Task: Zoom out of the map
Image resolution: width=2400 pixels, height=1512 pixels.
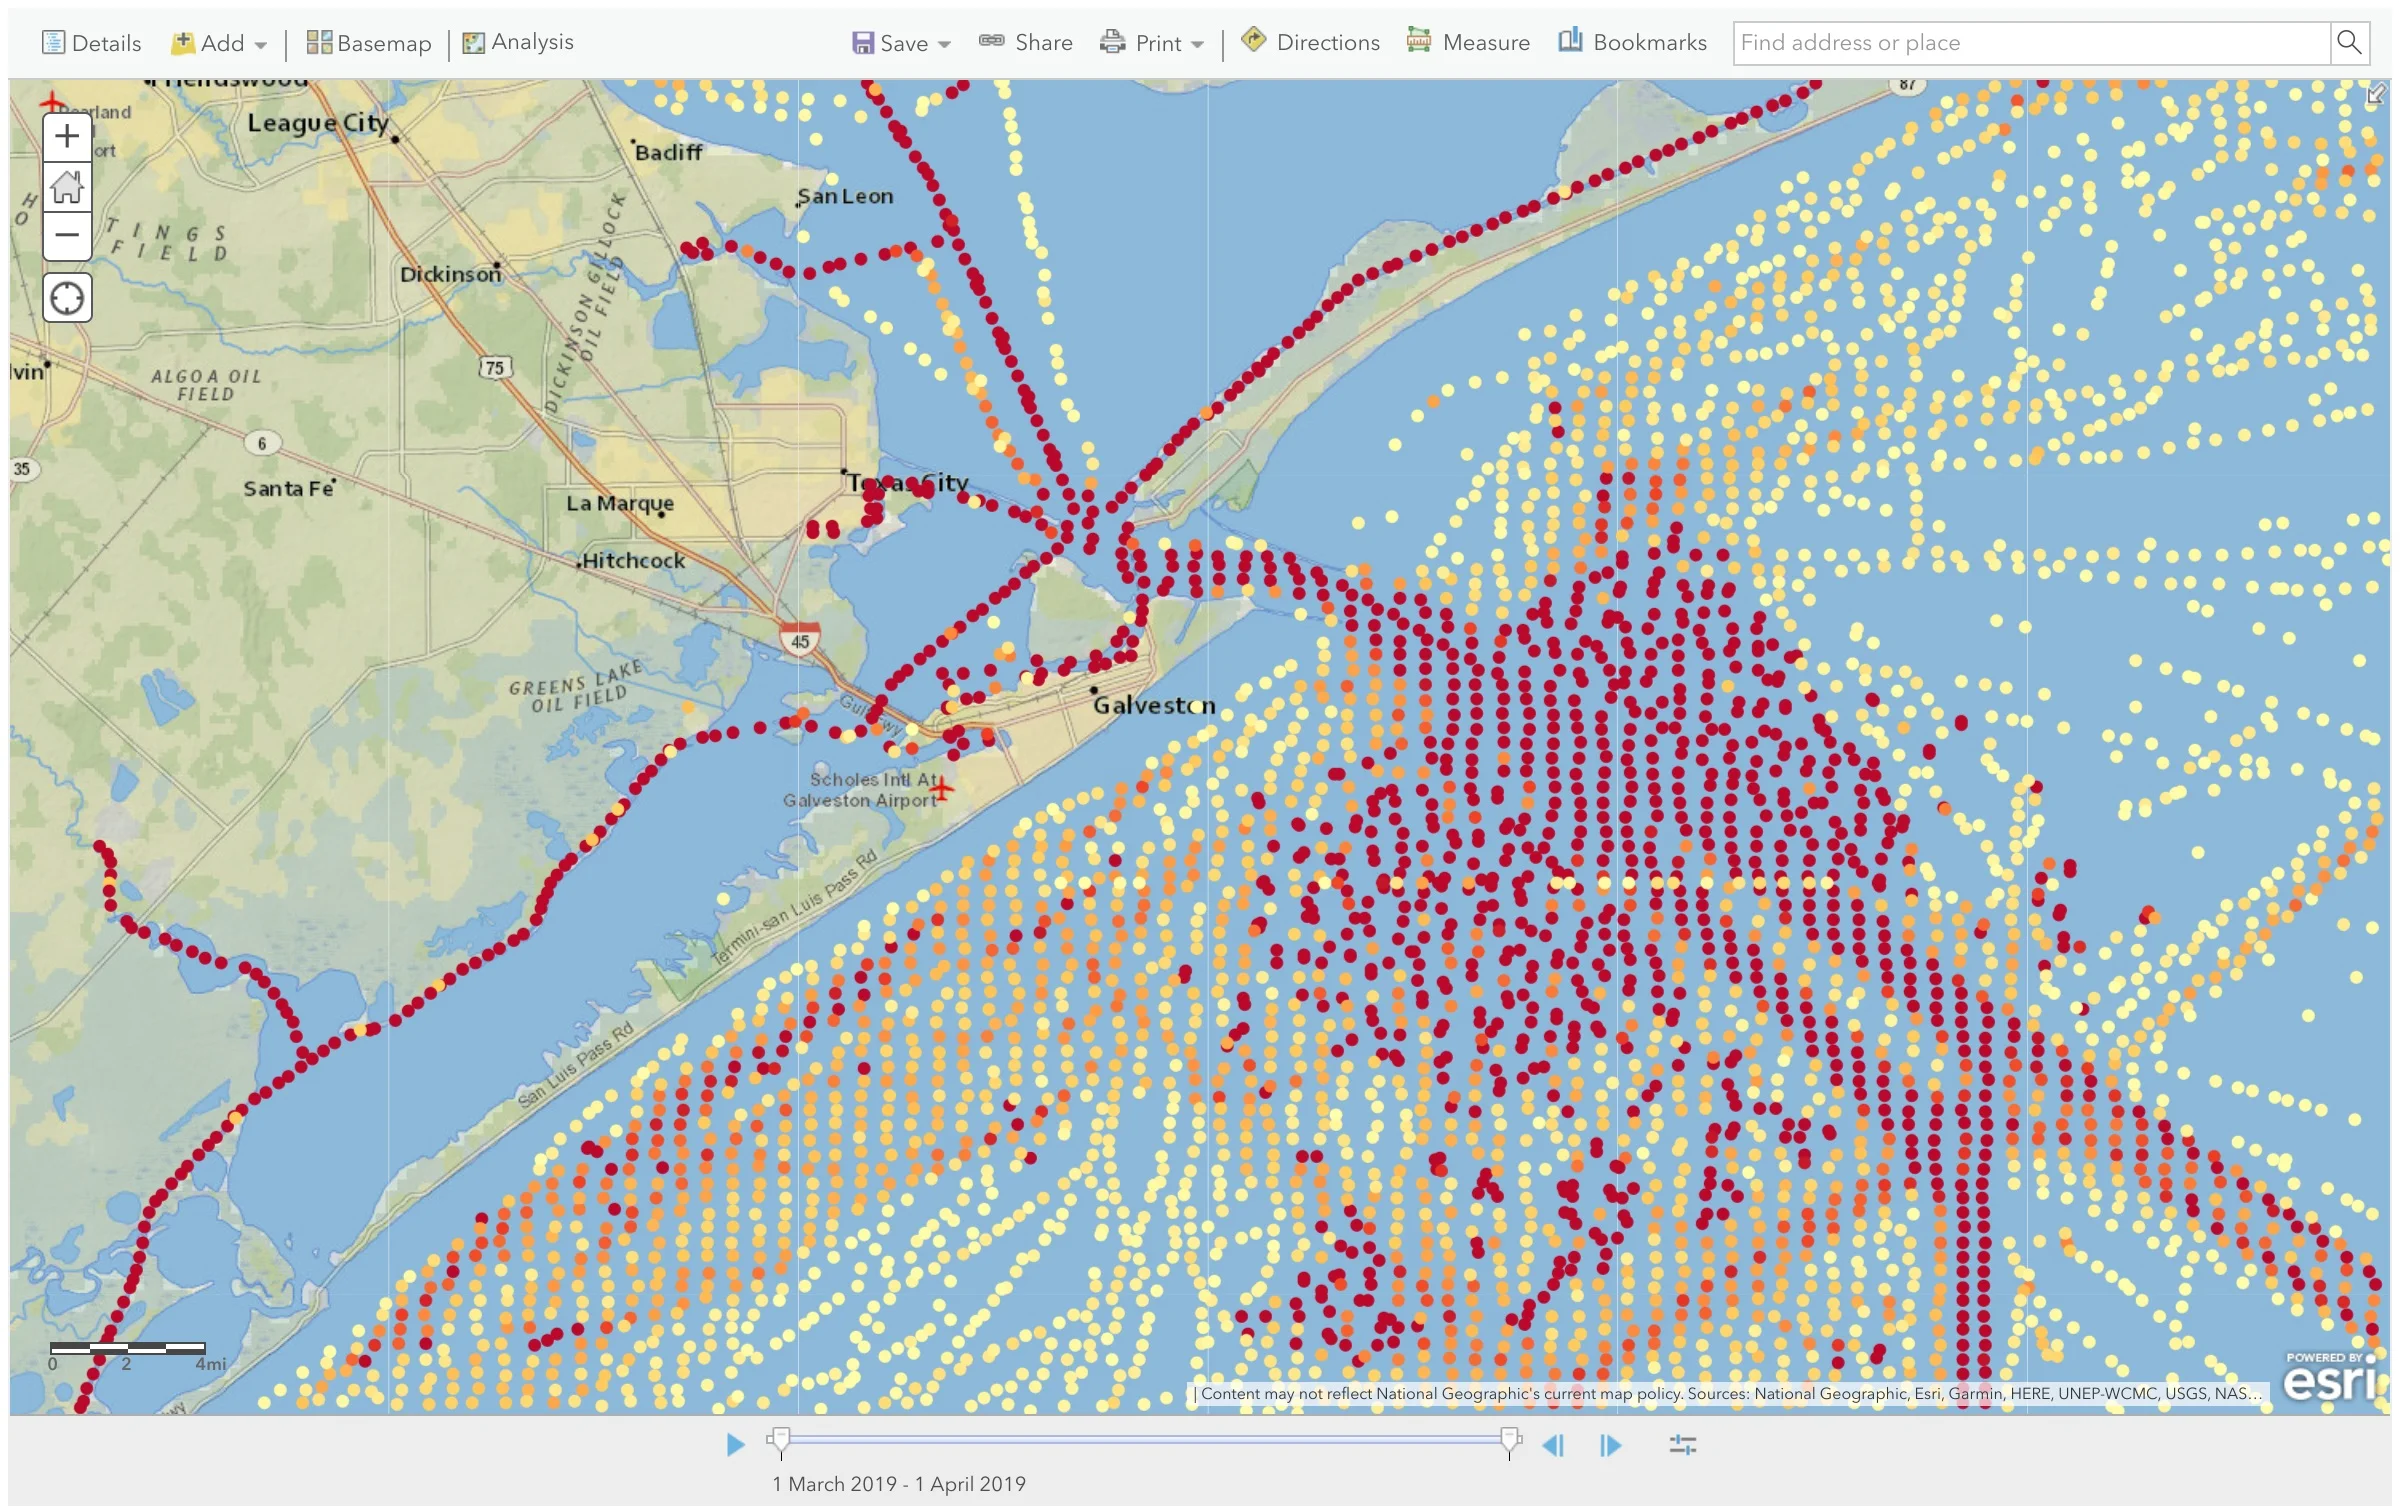Action: tap(67, 236)
